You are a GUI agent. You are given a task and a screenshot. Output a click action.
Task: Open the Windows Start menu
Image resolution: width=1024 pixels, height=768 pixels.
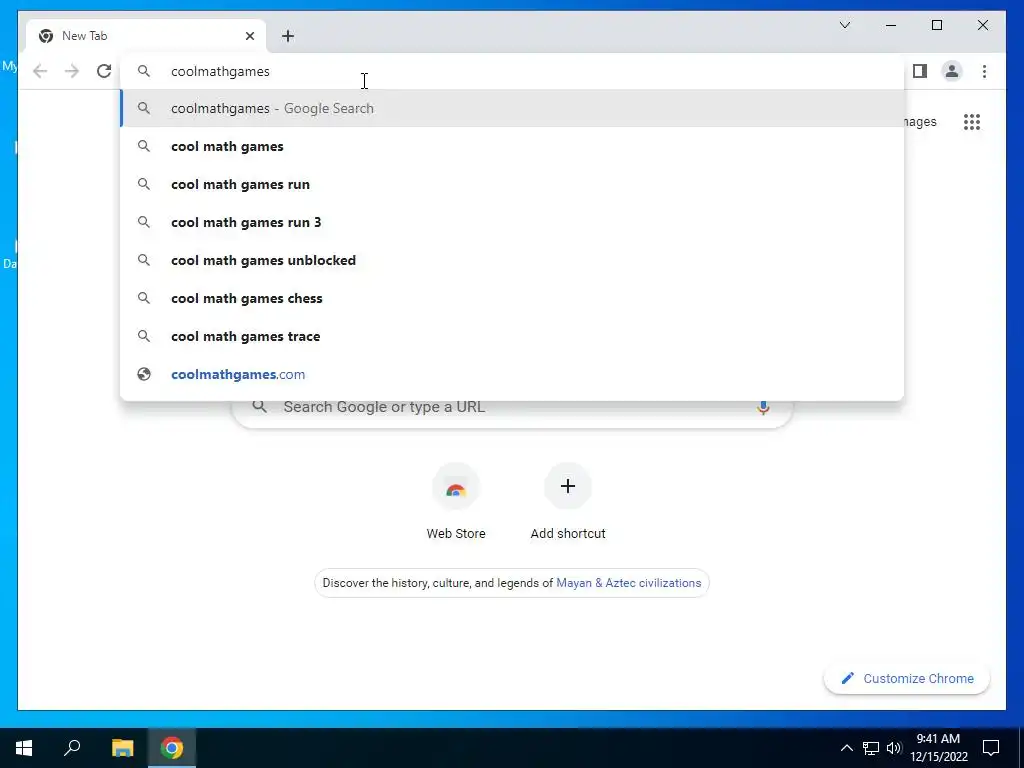click(x=24, y=748)
